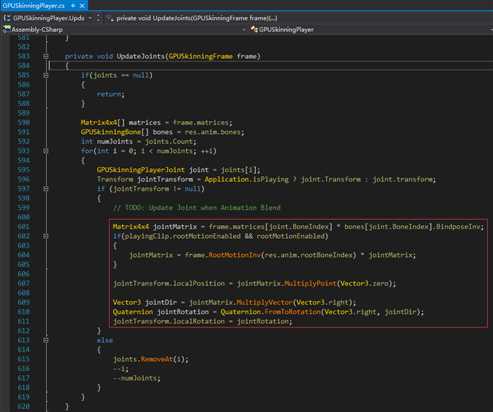Click the Assembly-CSharp project icon
Viewport: 493px width, 412px height.
(x=6, y=29)
